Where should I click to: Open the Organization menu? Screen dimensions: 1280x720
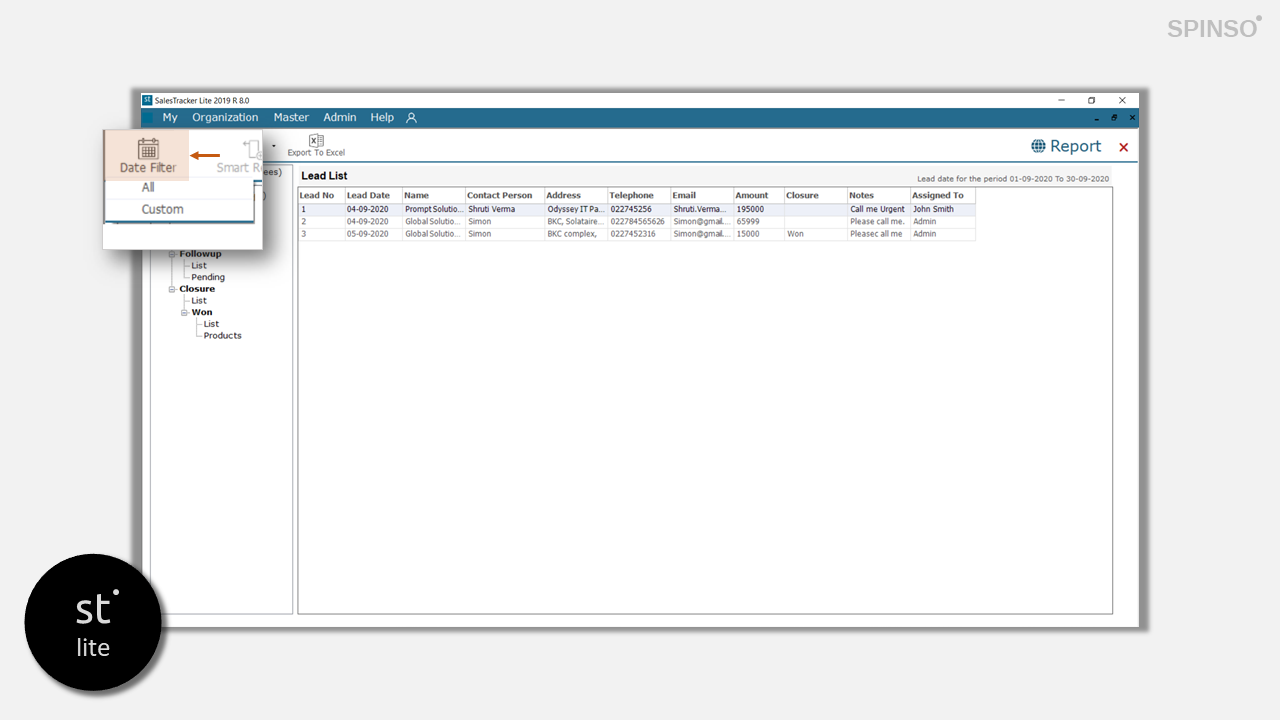[x=225, y=118]
